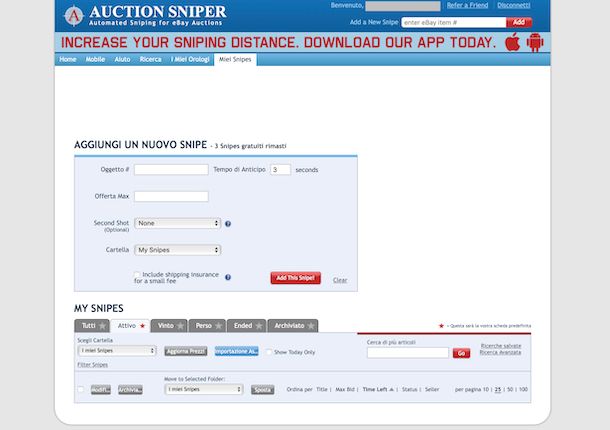
Task: Open the Apple app download icon
Action: pyautogui.click(x=512, y=42)
